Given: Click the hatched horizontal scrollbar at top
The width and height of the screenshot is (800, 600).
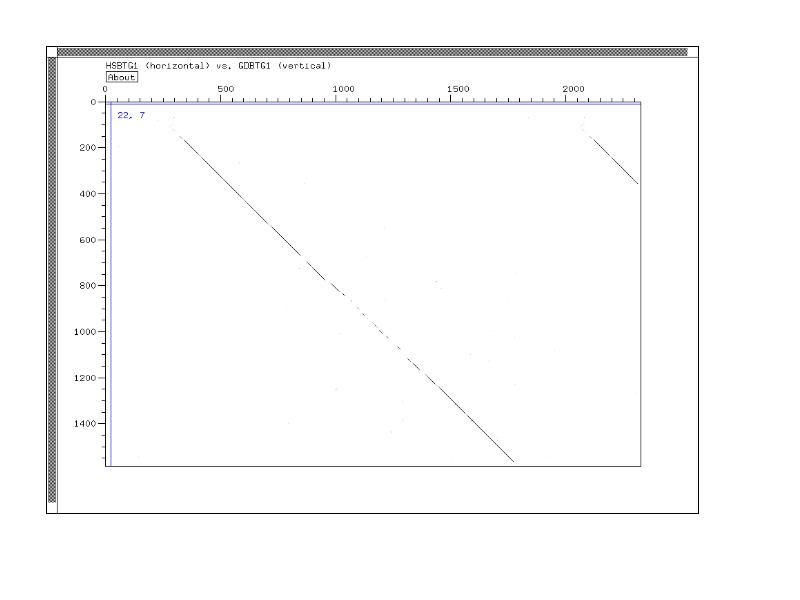Looking at the screenshot, I should coord(372,52).
